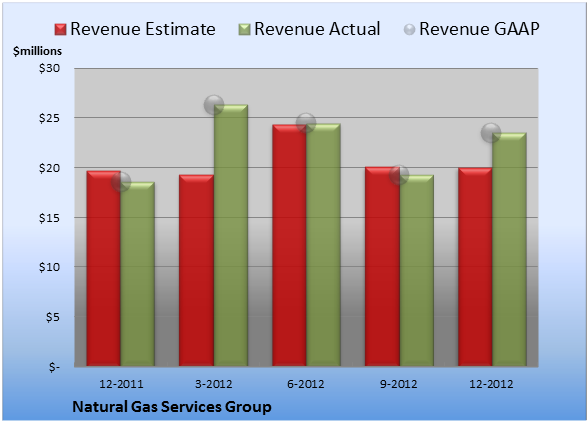Viewport: 588px width, 422px height.
Task: Select the red estimate bar for 9-2012
Action: click(382, 266)
